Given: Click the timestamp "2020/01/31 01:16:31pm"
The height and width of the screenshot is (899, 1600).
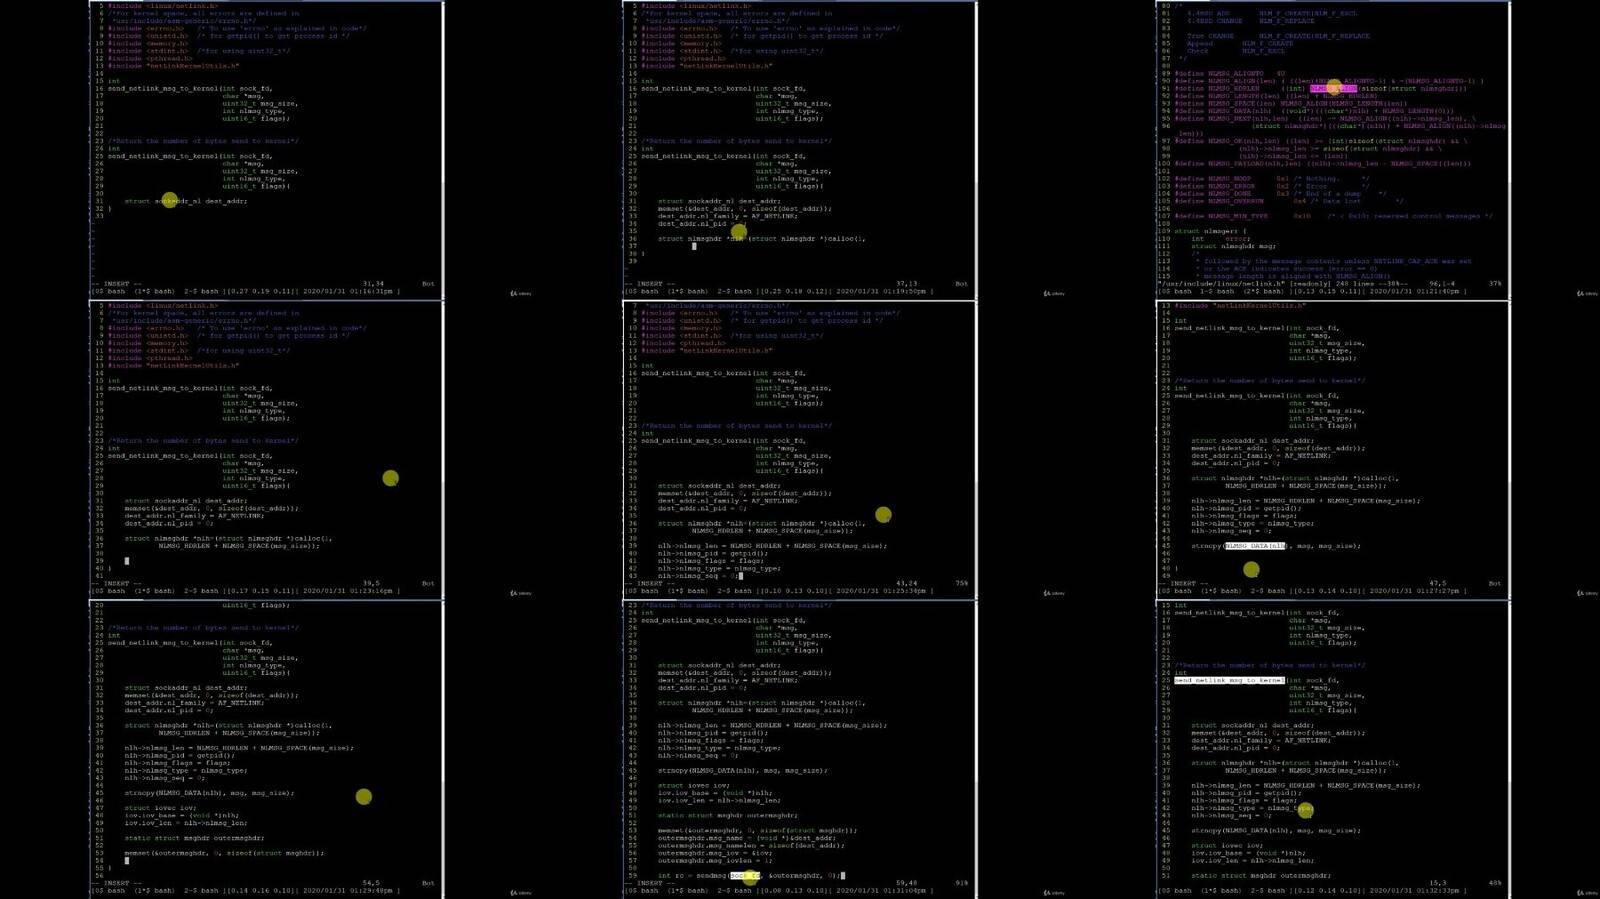Looking at the screenshot, I should (x=349, y=292).
